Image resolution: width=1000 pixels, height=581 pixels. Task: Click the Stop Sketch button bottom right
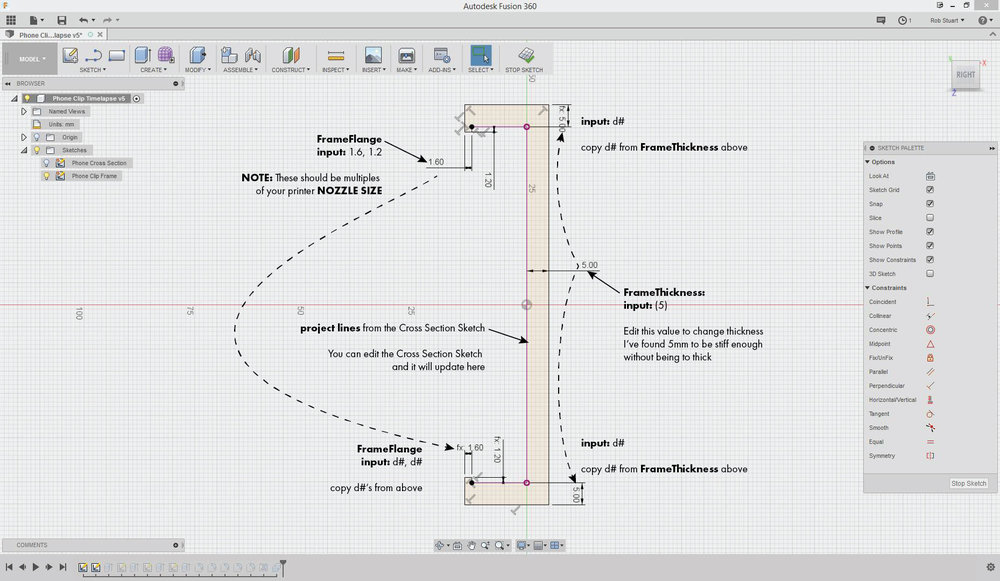point(967,483)
